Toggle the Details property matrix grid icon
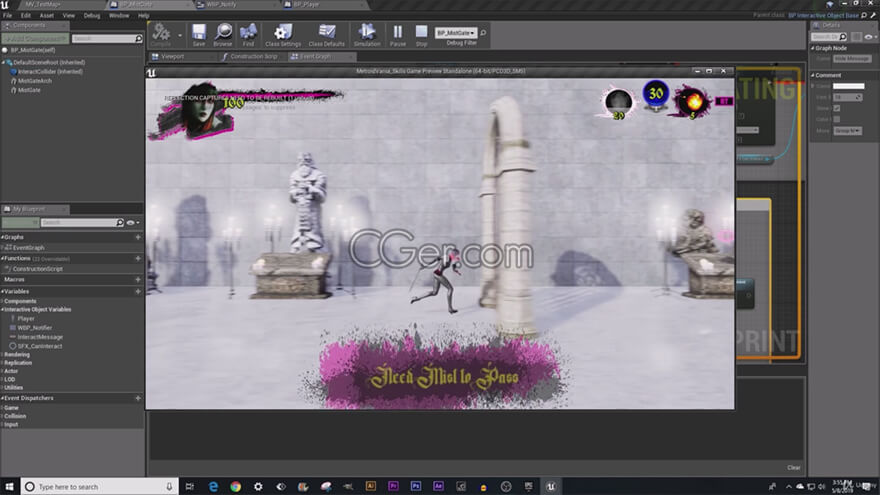 pos(856,37)
